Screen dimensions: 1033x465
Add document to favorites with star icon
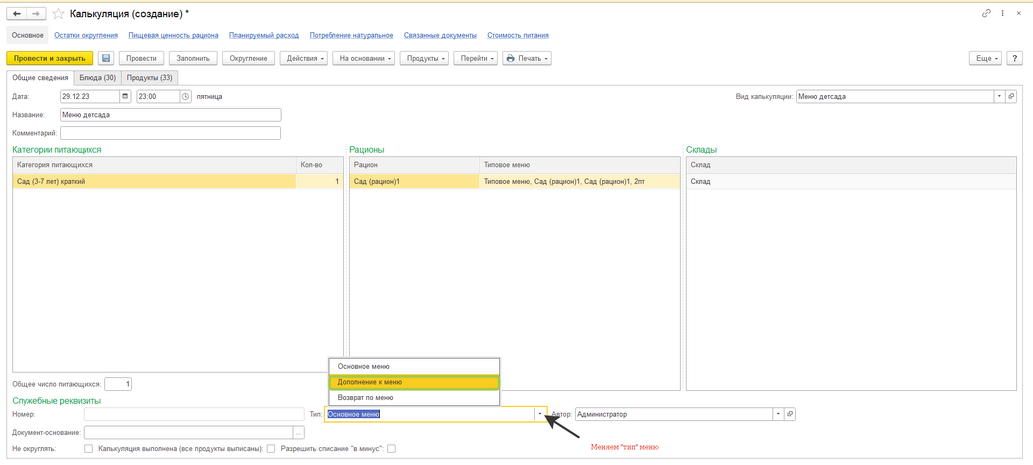58,14
